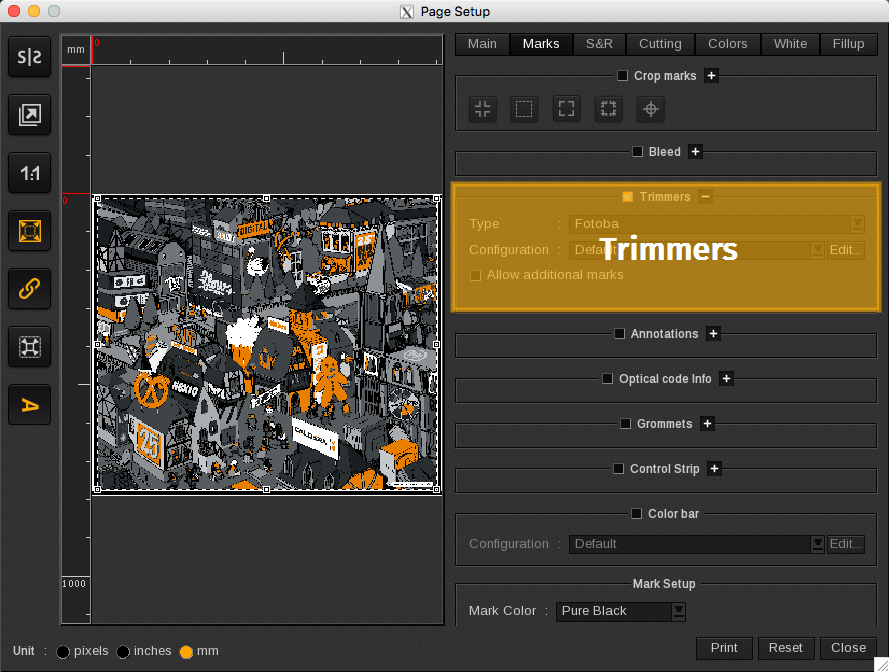Click the orange chain link icon
The image size is (889, 672).
(30, 289)
